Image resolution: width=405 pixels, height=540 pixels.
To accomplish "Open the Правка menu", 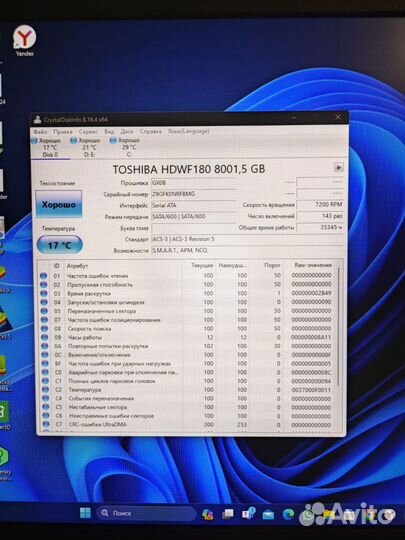I will (x=63, y=132).
